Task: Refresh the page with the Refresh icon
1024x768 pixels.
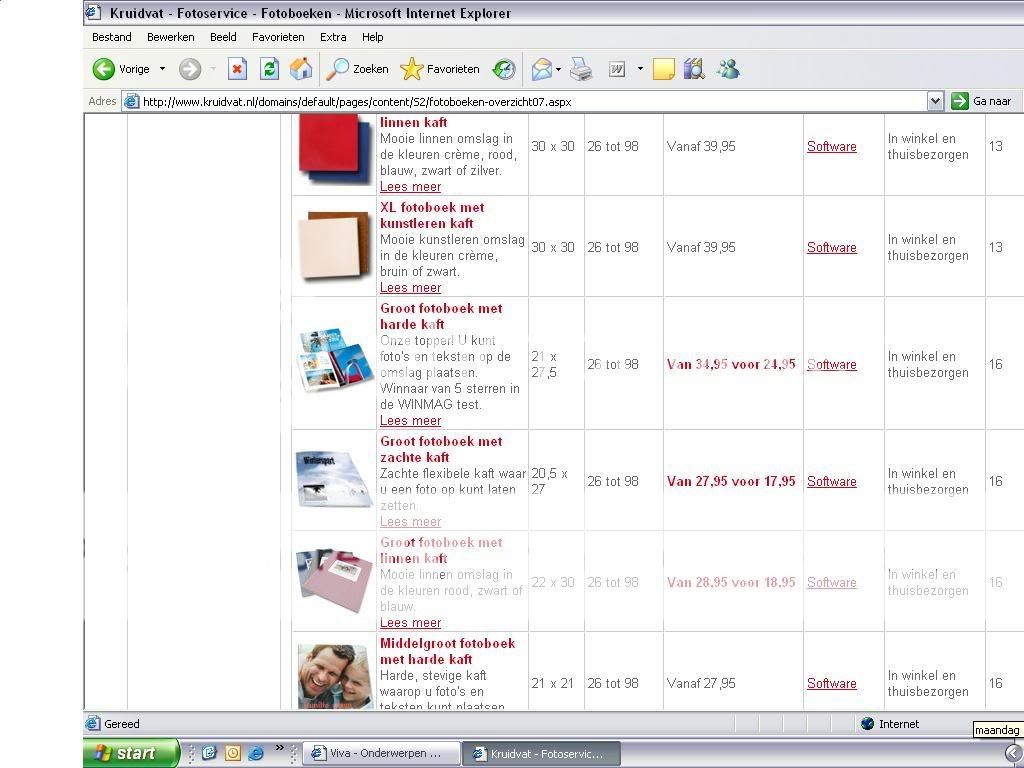Action: tap(269, 69)
